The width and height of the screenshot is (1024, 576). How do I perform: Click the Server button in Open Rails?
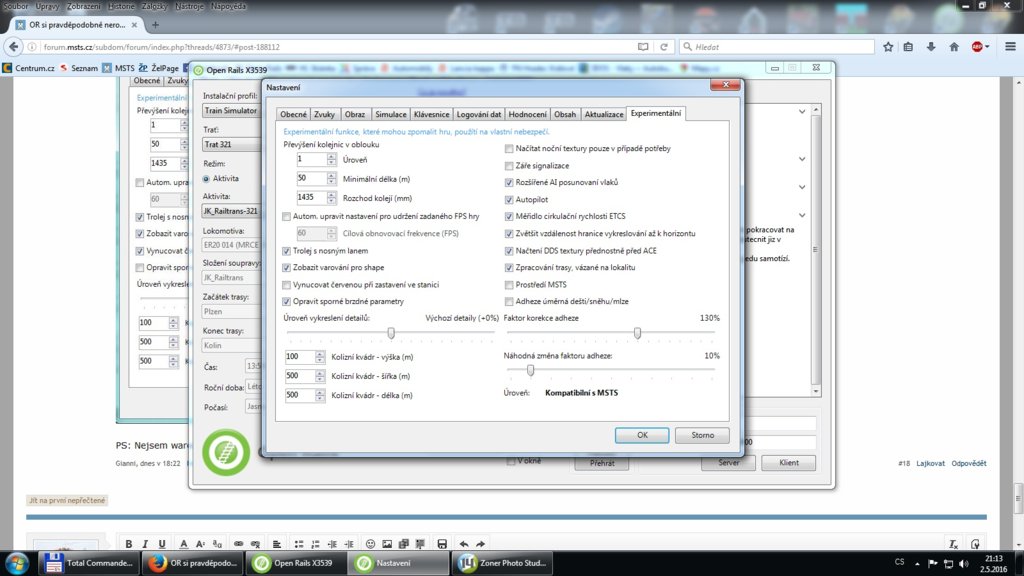pyautogui.click(x=728, y=462)
